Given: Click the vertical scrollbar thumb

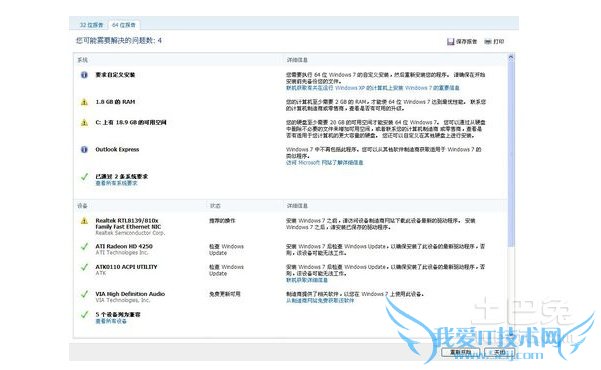Looking at the screenshot, I should click(x=511, y=153).
